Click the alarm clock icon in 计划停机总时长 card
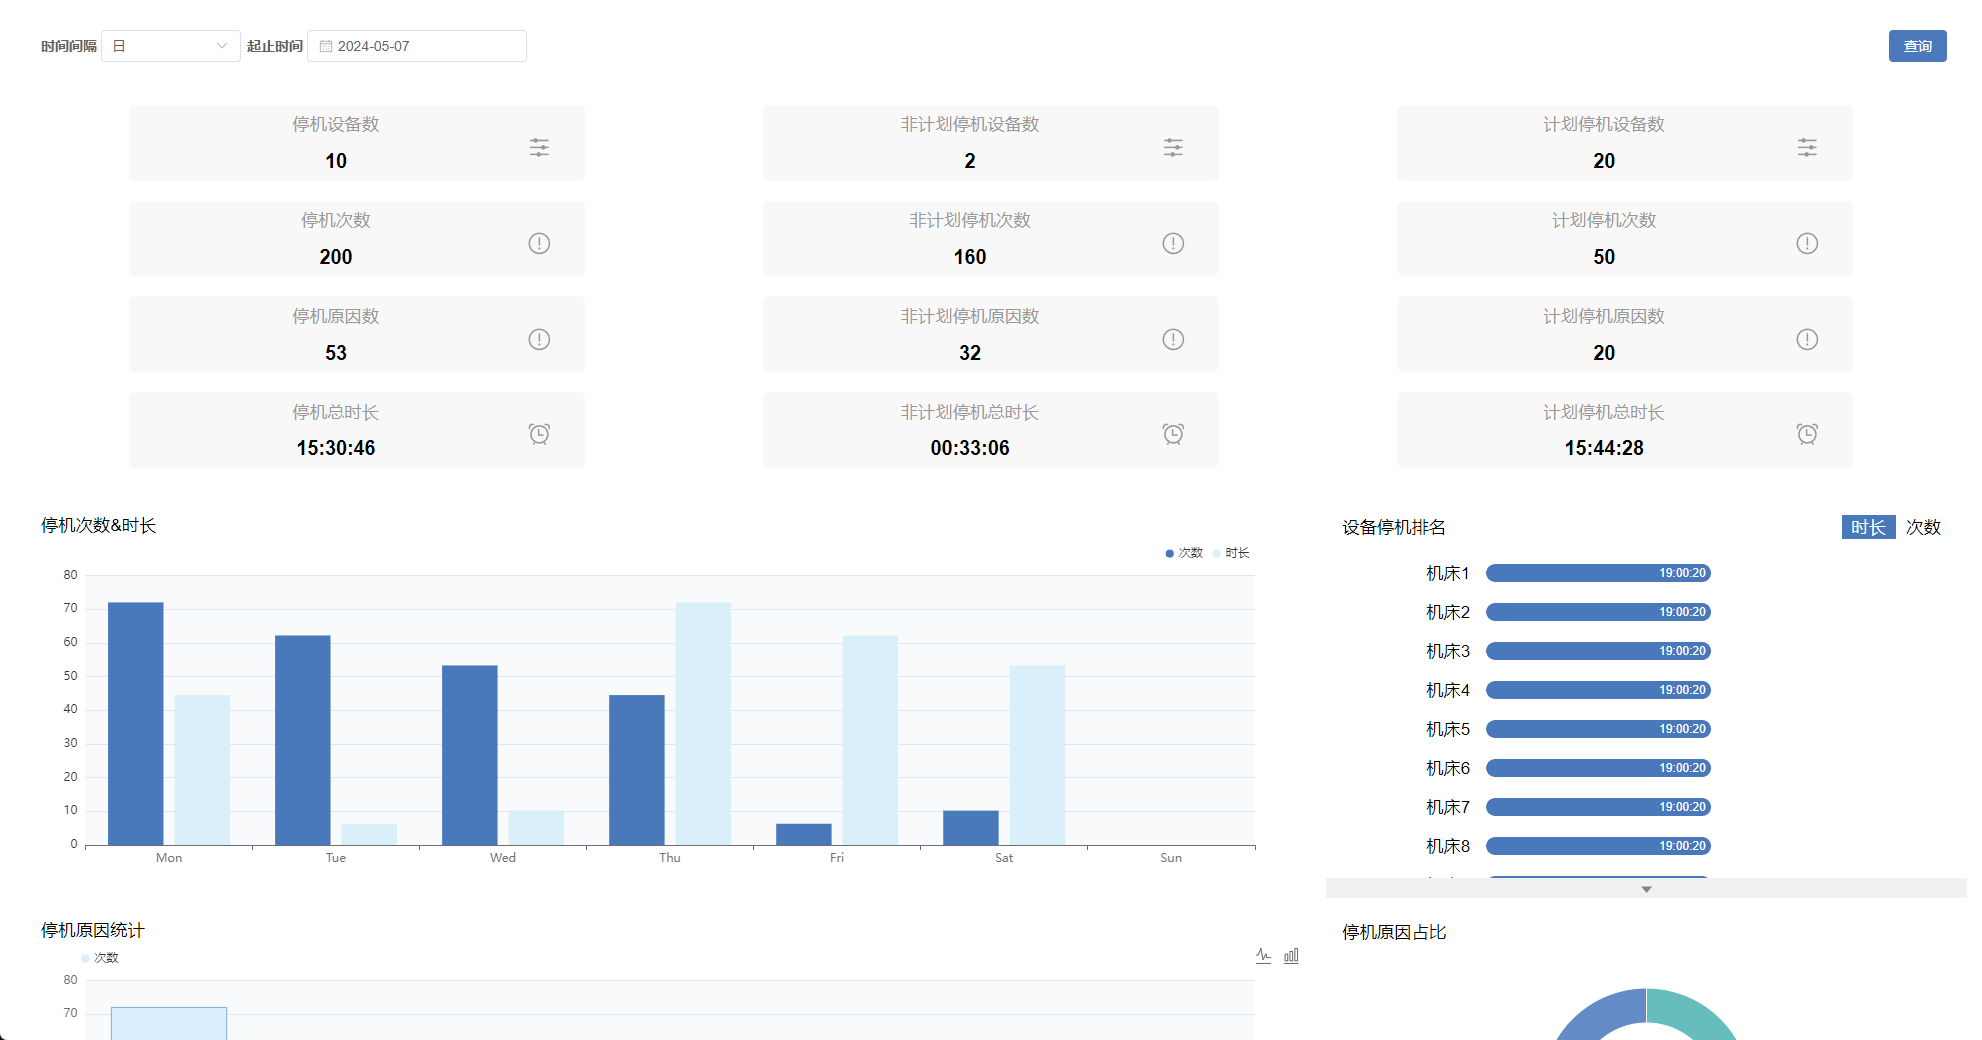Screen dimensions: 1982x1040 click(x=1807, y=434)
